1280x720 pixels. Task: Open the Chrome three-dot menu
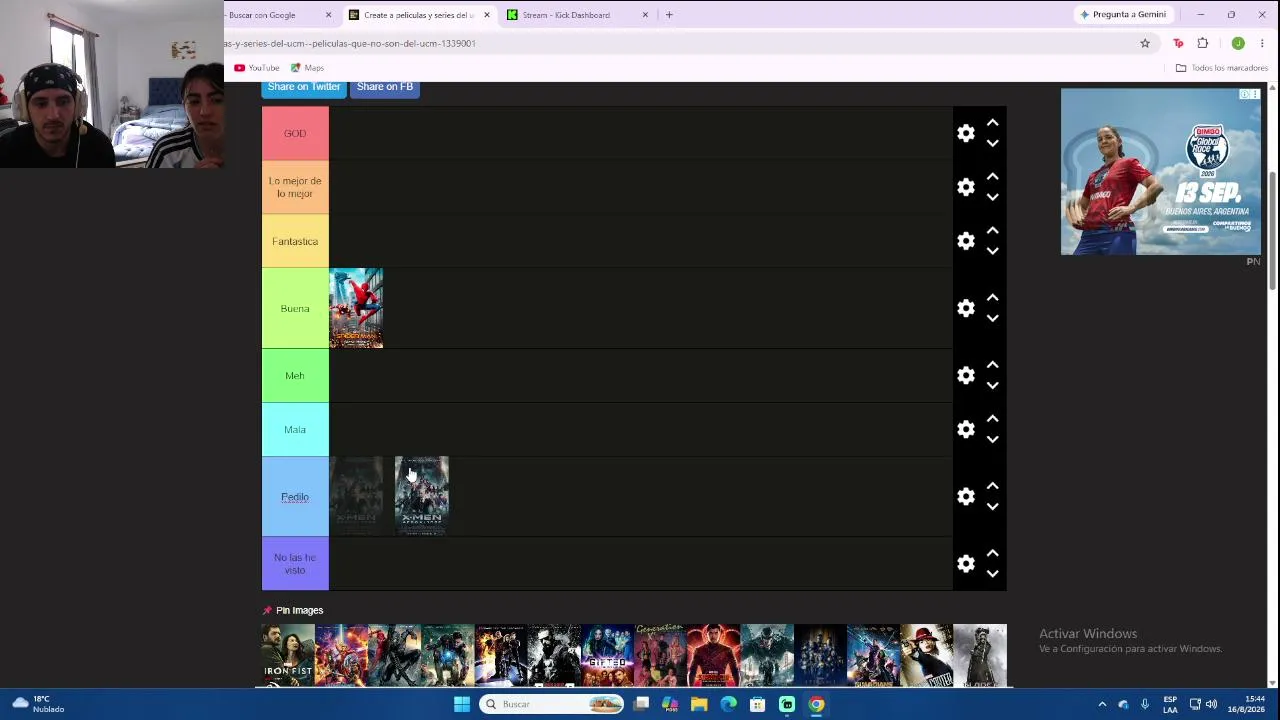click(1262, 43)
